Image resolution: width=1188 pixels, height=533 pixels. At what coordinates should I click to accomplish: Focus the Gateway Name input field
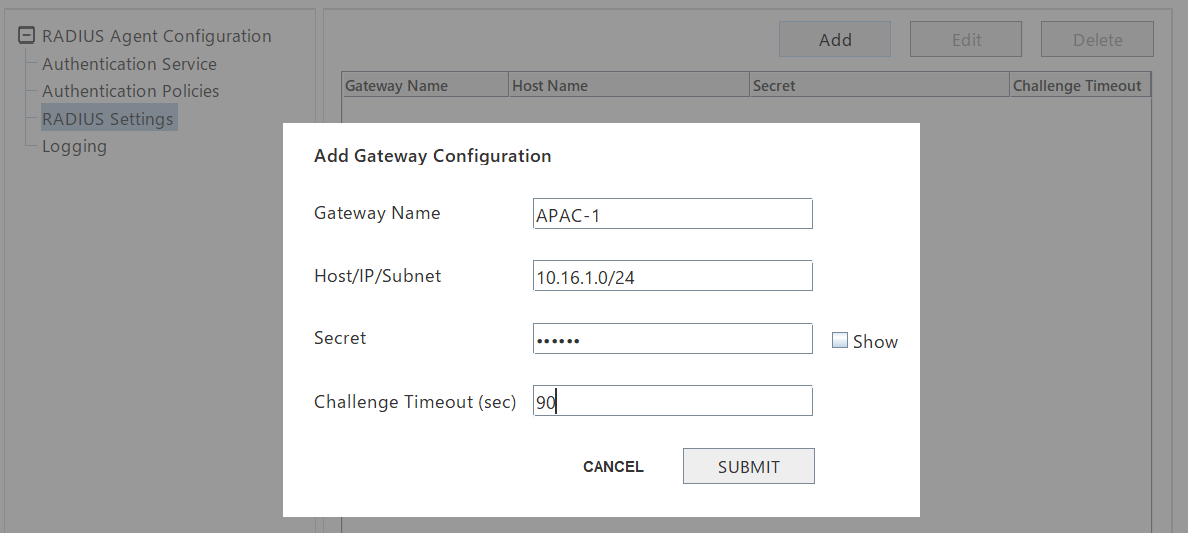coord(673,214)
